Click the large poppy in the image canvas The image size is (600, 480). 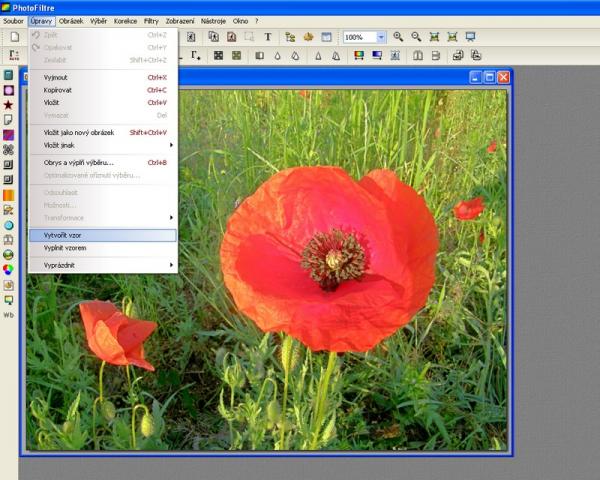coord(330,259)
